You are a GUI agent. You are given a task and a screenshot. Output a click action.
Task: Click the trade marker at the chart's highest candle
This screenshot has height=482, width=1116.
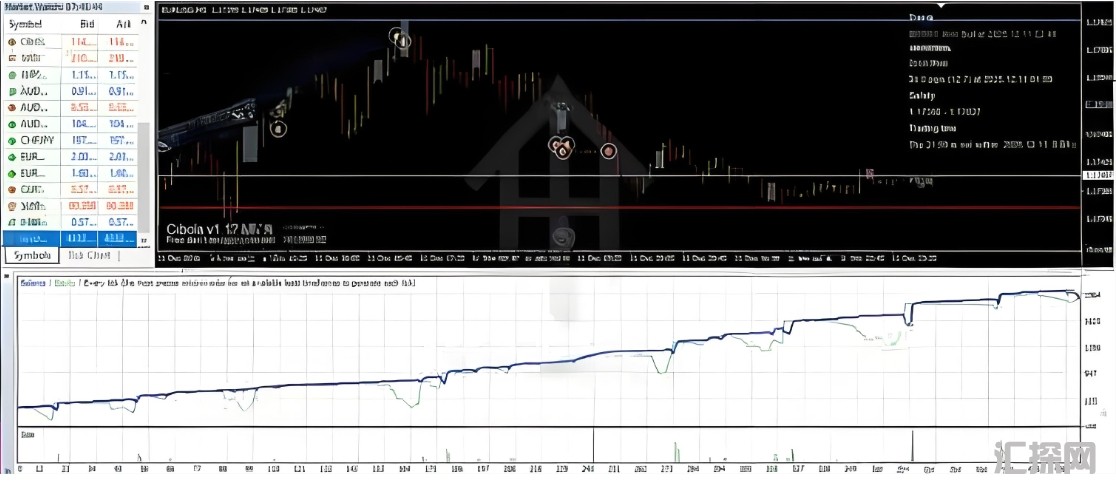tap(400, 38)
